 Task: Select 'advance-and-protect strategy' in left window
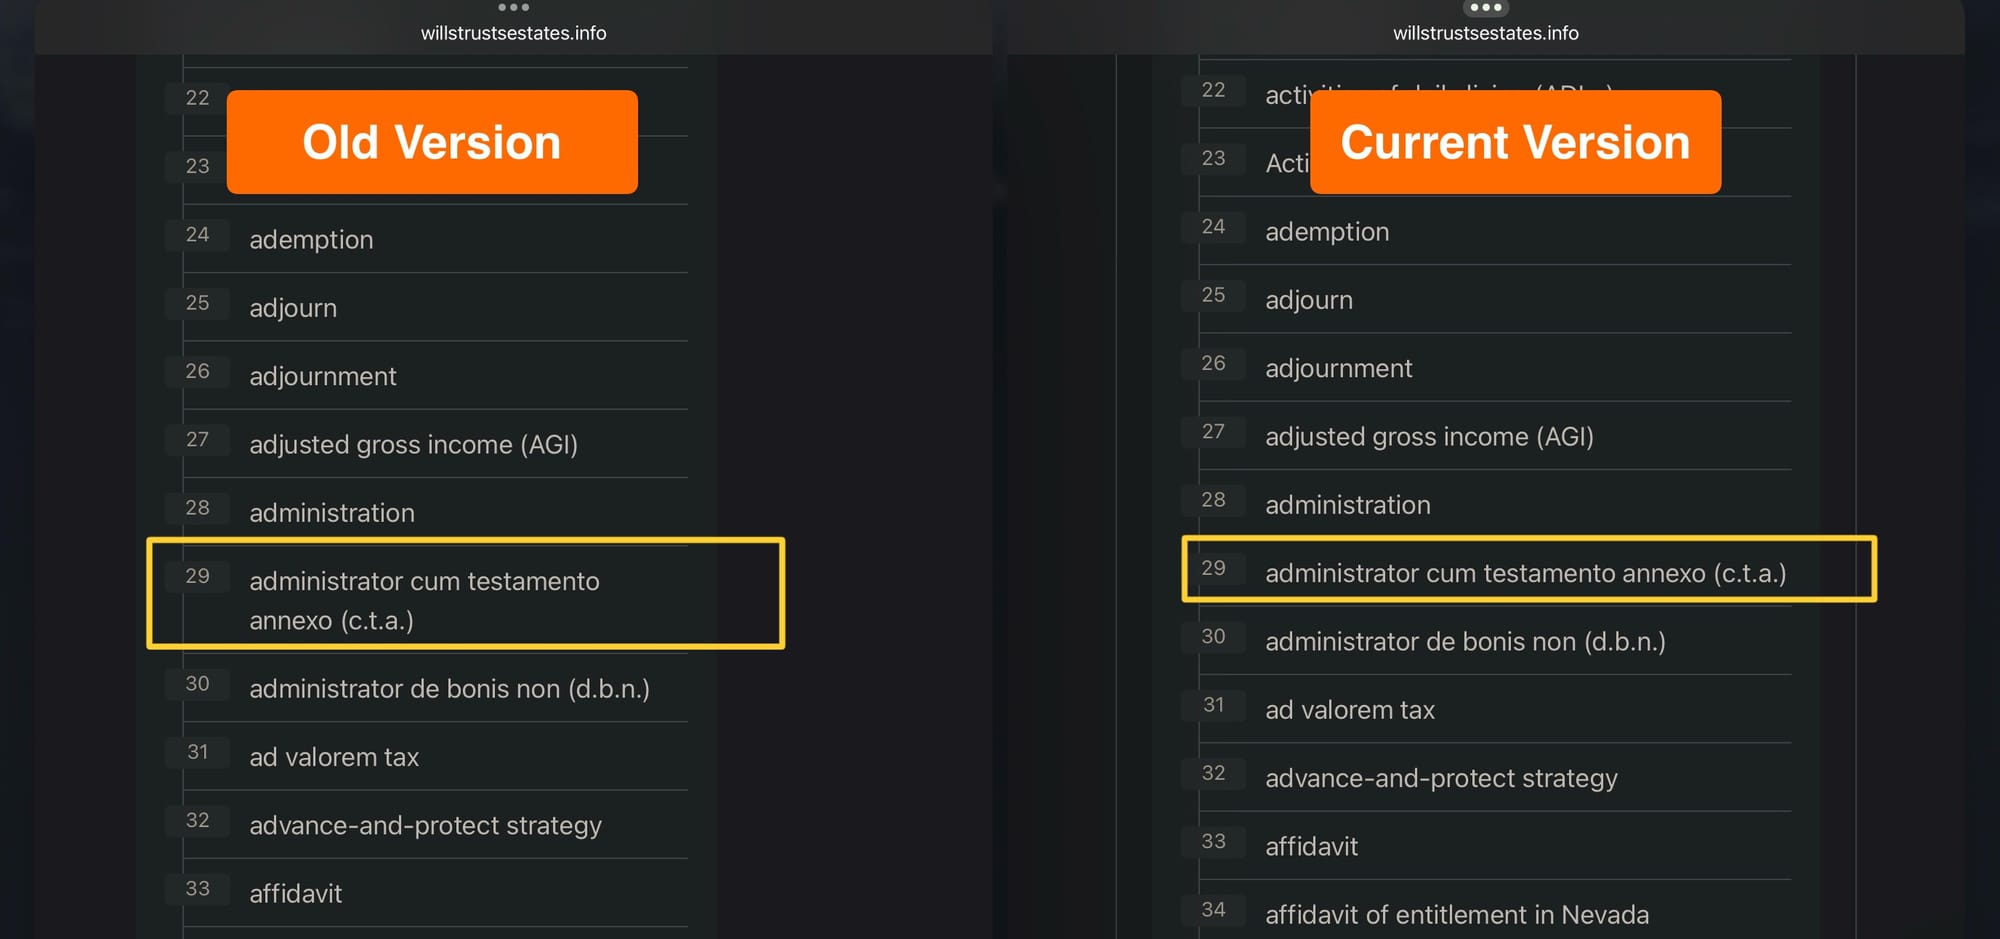425,826
